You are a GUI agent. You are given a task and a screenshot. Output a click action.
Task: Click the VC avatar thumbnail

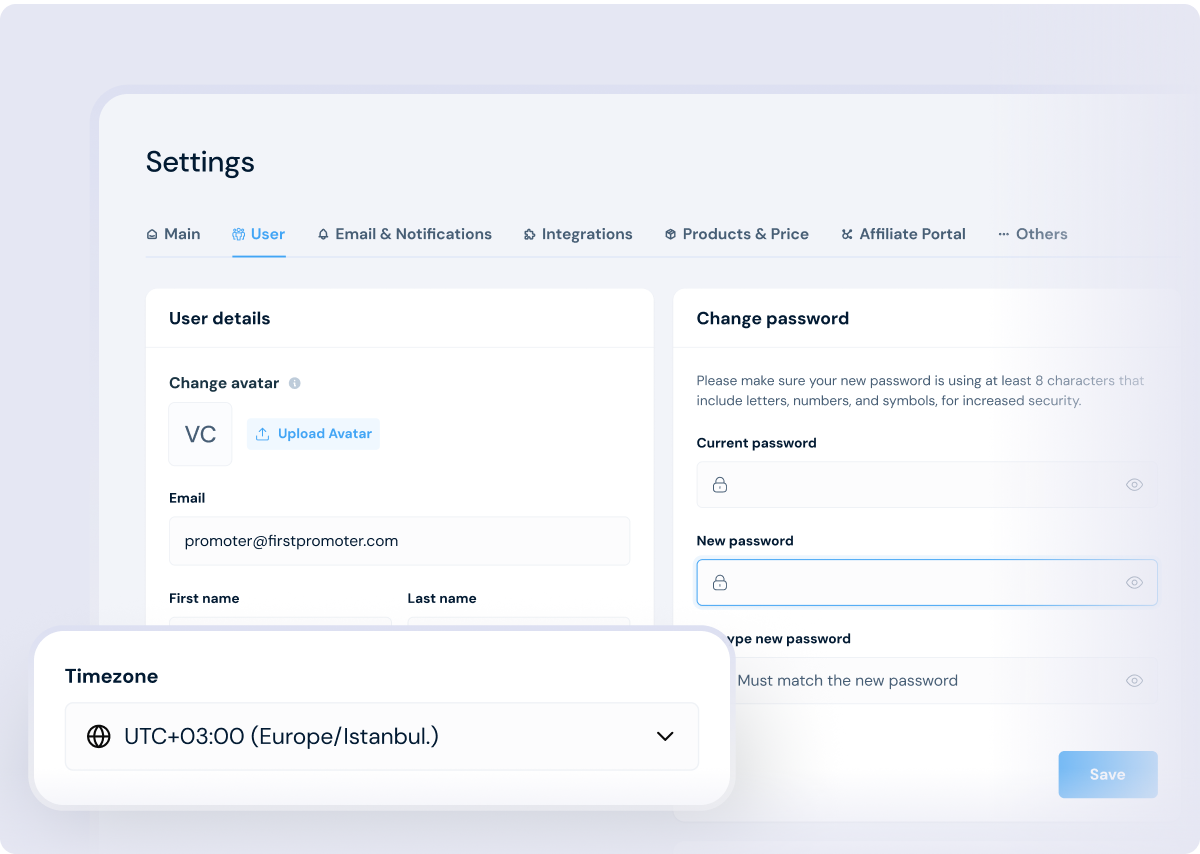200,434
